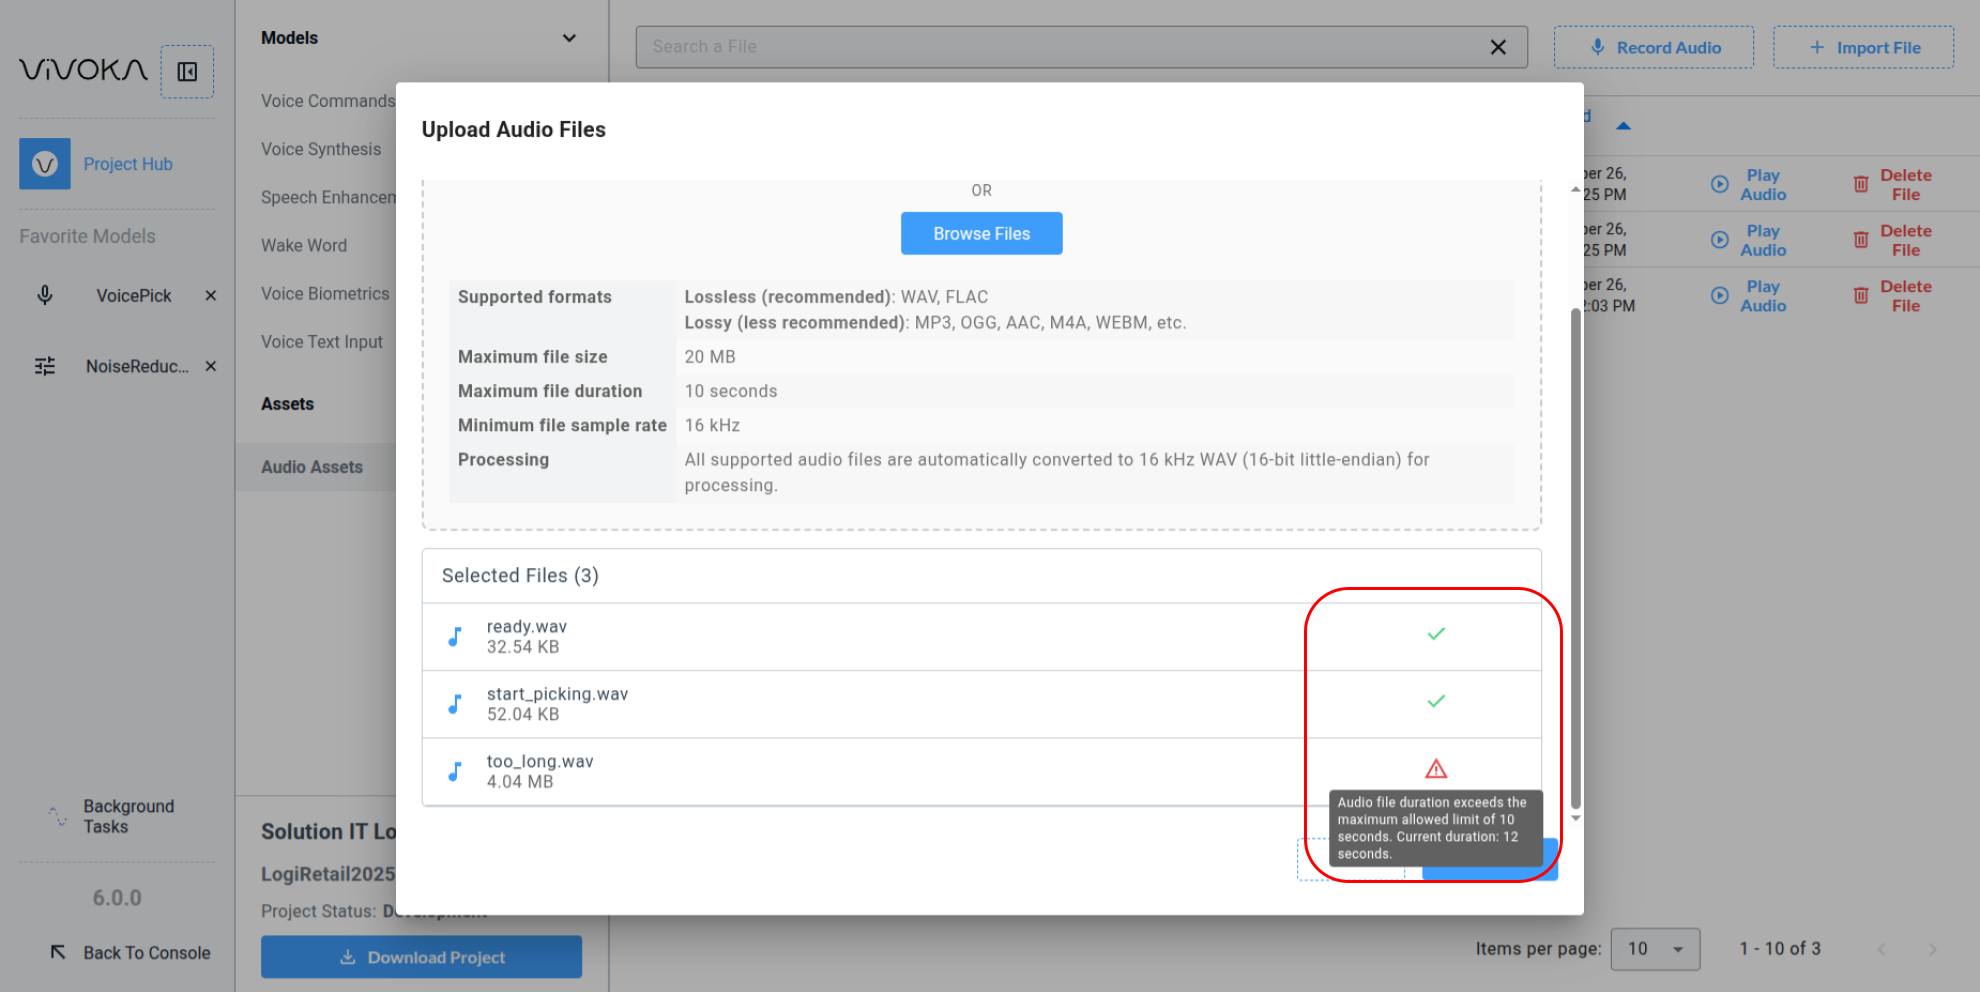Click the Browse Files button
Image resolution: width=1980 pixels, height=992 pixels.
pos(981,234)
